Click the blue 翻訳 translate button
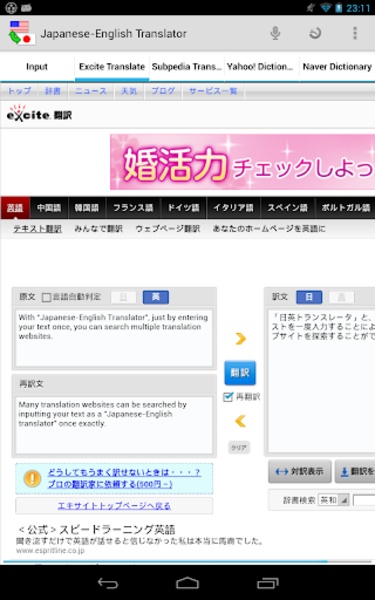Viewport: 375px width, 600px height. (240, 372)
